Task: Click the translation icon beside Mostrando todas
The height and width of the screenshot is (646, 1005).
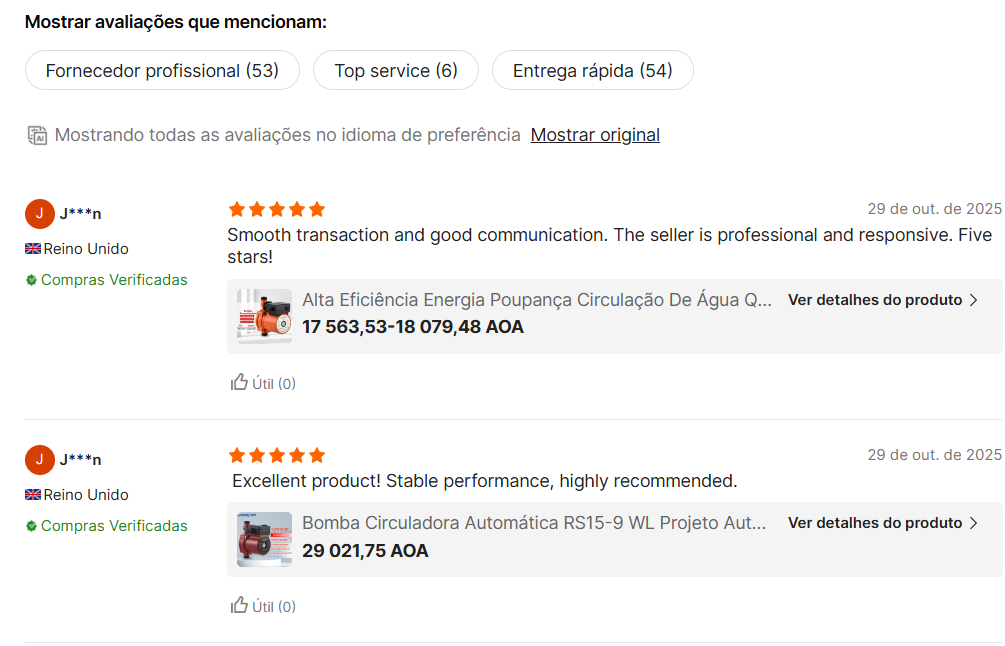Action: pos(37,135)
